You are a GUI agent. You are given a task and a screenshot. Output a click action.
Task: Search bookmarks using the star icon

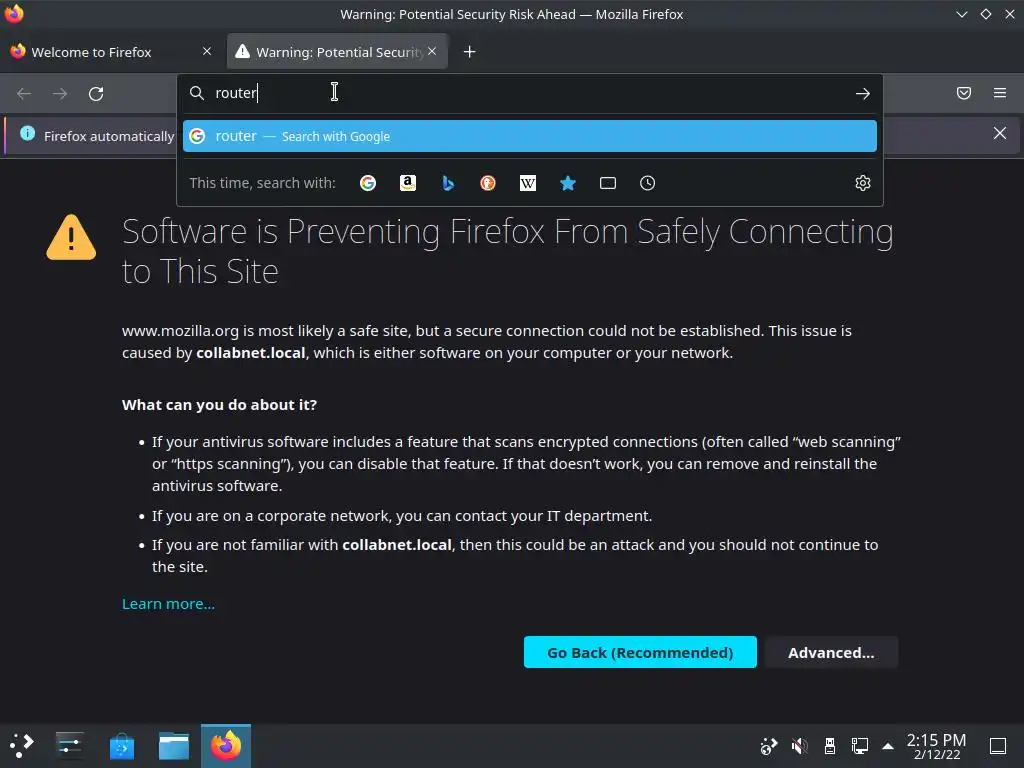tap(568, 183)
